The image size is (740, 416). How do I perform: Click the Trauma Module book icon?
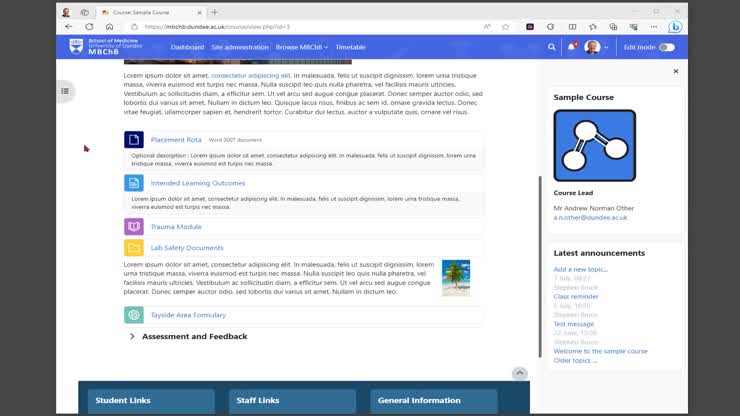point(134,227)
